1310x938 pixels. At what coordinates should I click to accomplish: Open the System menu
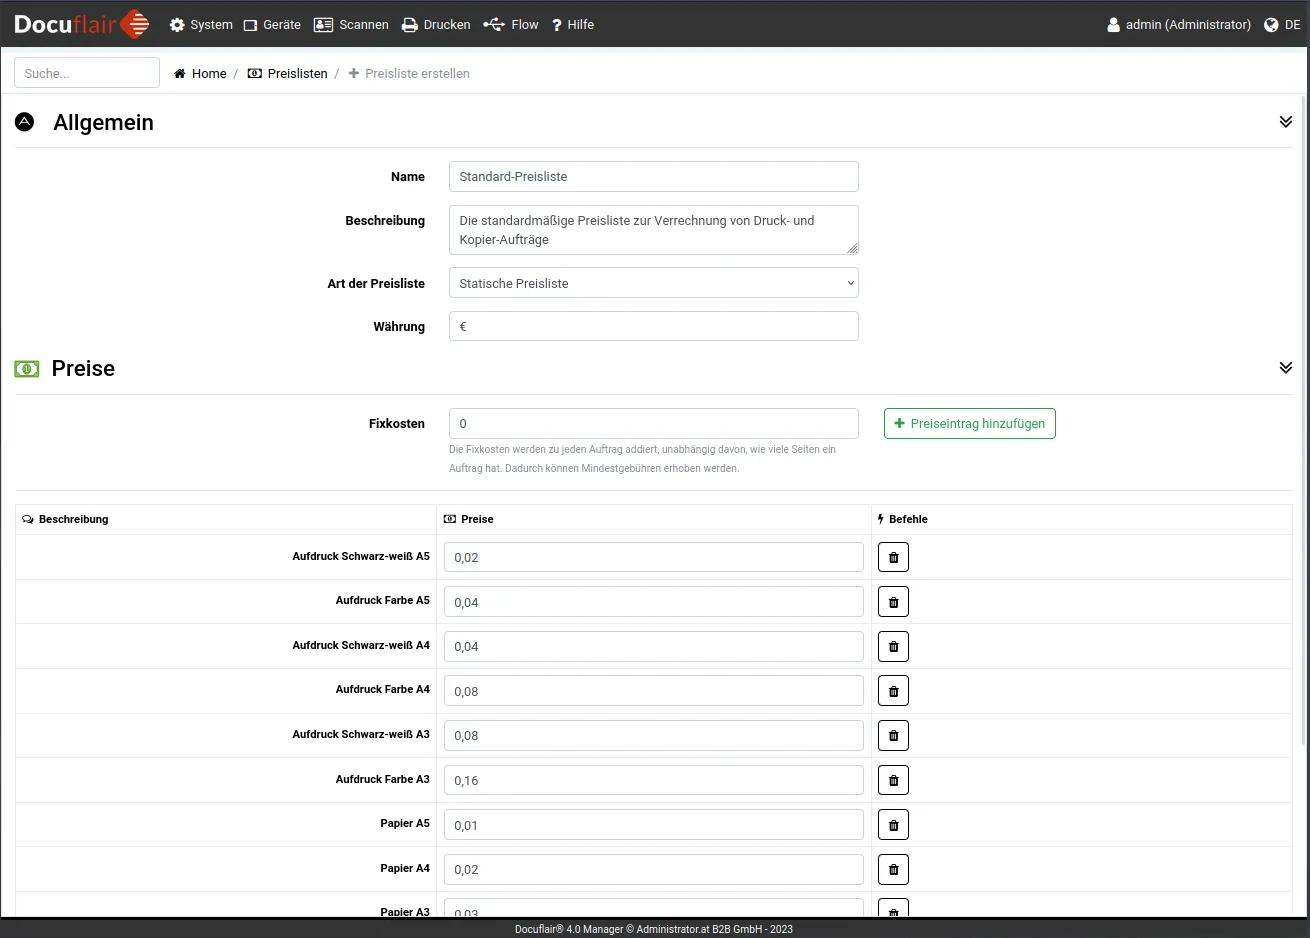click(201, 24)
